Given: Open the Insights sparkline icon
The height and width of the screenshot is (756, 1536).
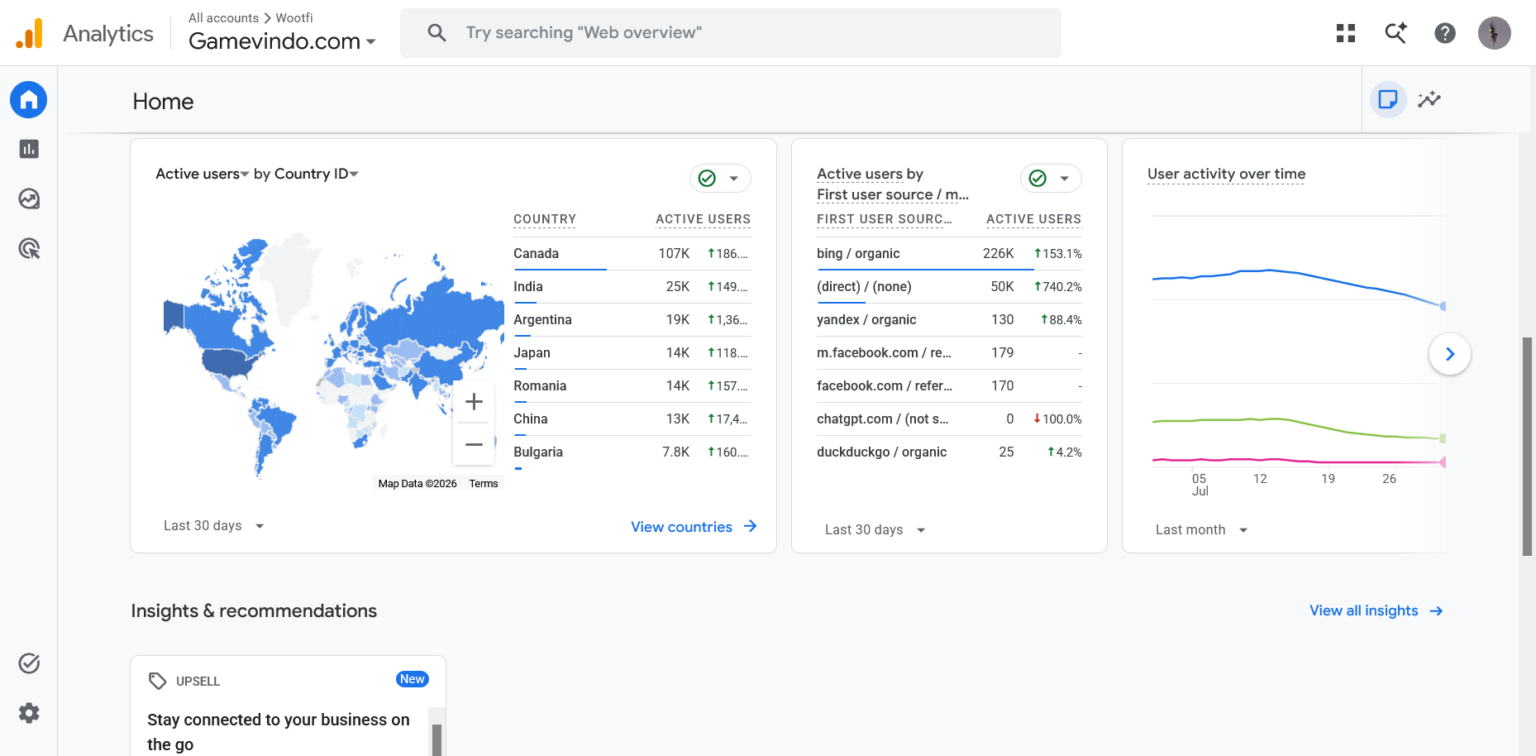Looking at the screenshot, I should 1429,99.
